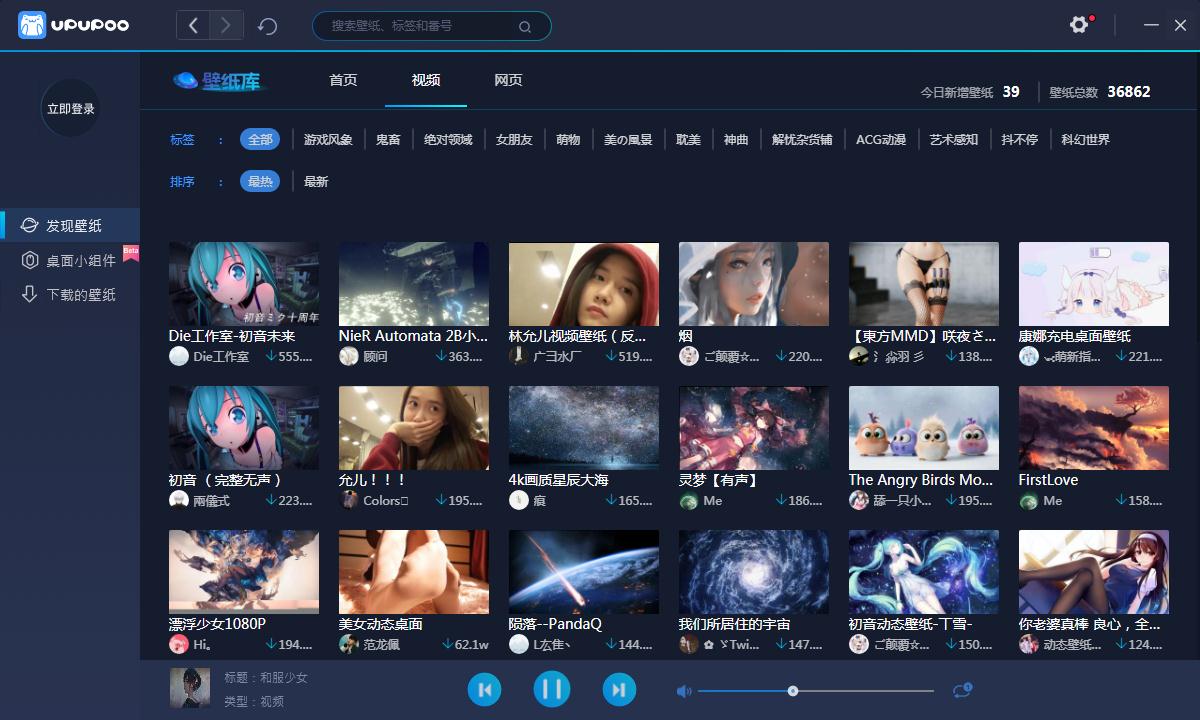1200x720 pixels.
Task: Click the 立即登录 login button
Action: (x=70, y=108)
